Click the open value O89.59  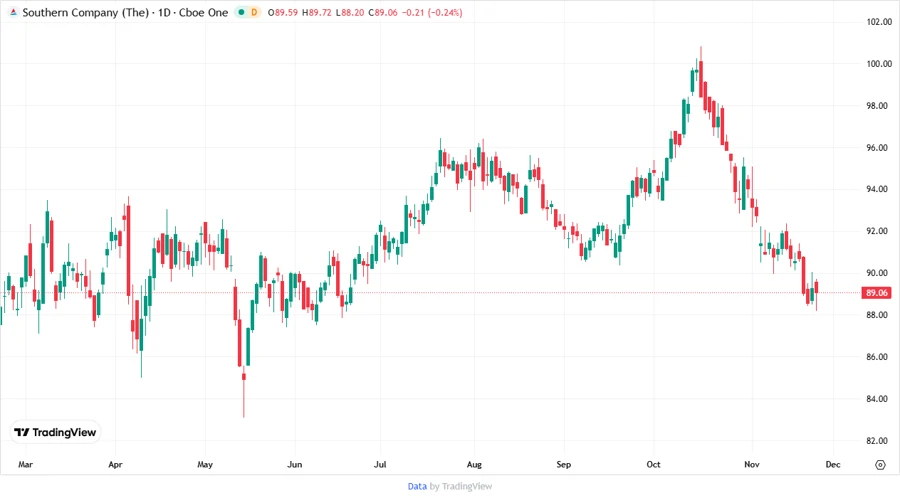click(x=283, y=12)
